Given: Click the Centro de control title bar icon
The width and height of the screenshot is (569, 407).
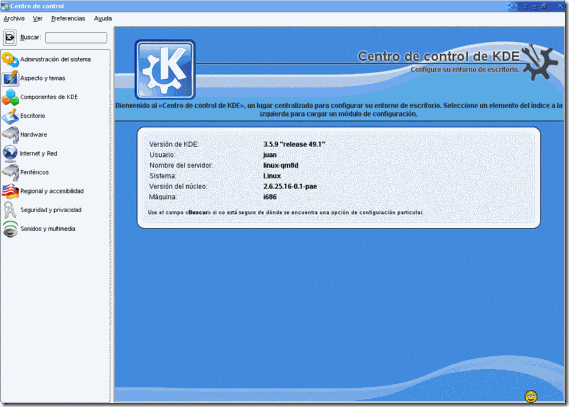Looking at the screenshot, I should tap(5, 6).
